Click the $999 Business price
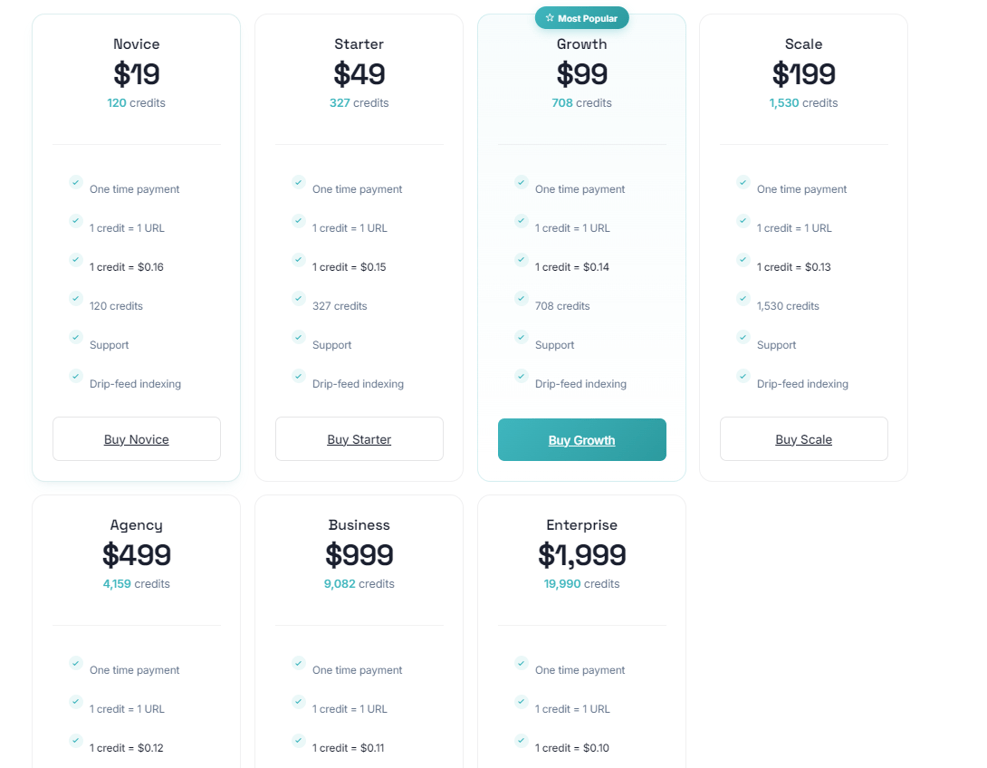The width and height of the screenshot is (987, 768). click(359, 555)
